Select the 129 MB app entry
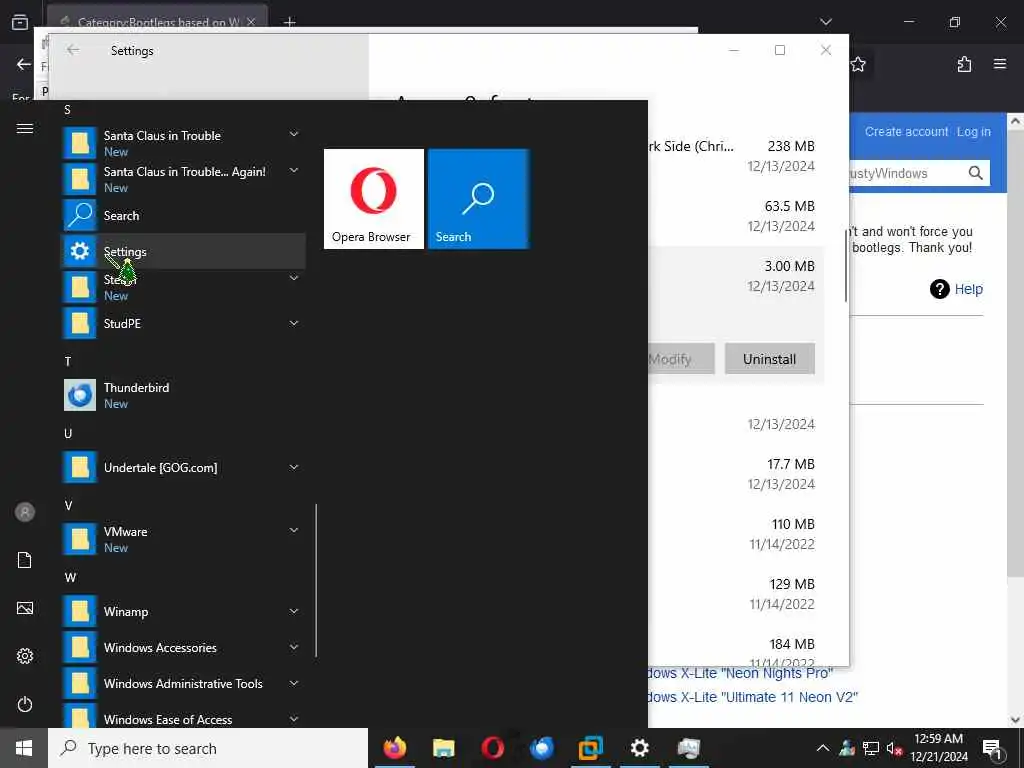The image size is (1024, 768). [735, 594]
